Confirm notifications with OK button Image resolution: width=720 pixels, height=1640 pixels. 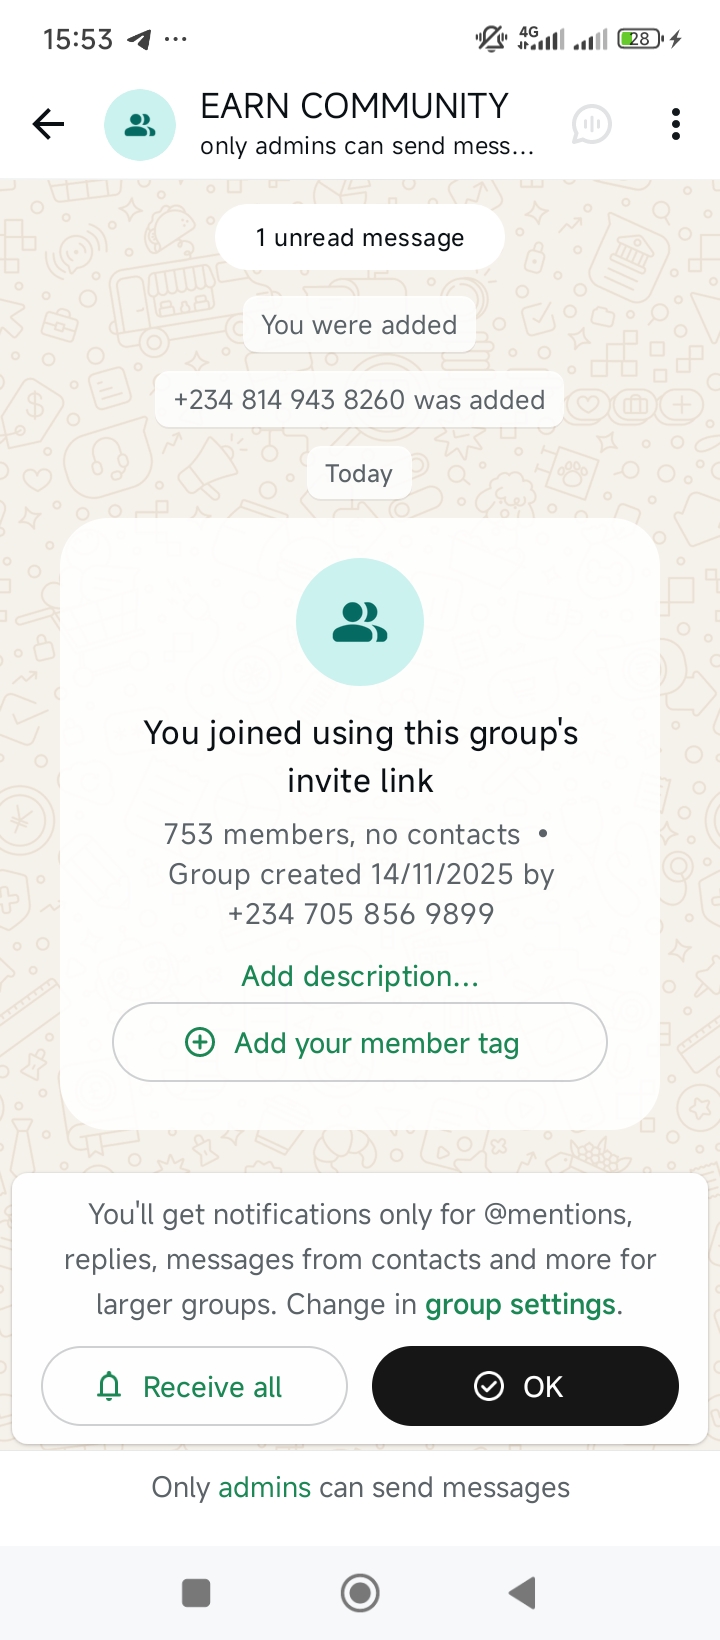[525, 1386]
